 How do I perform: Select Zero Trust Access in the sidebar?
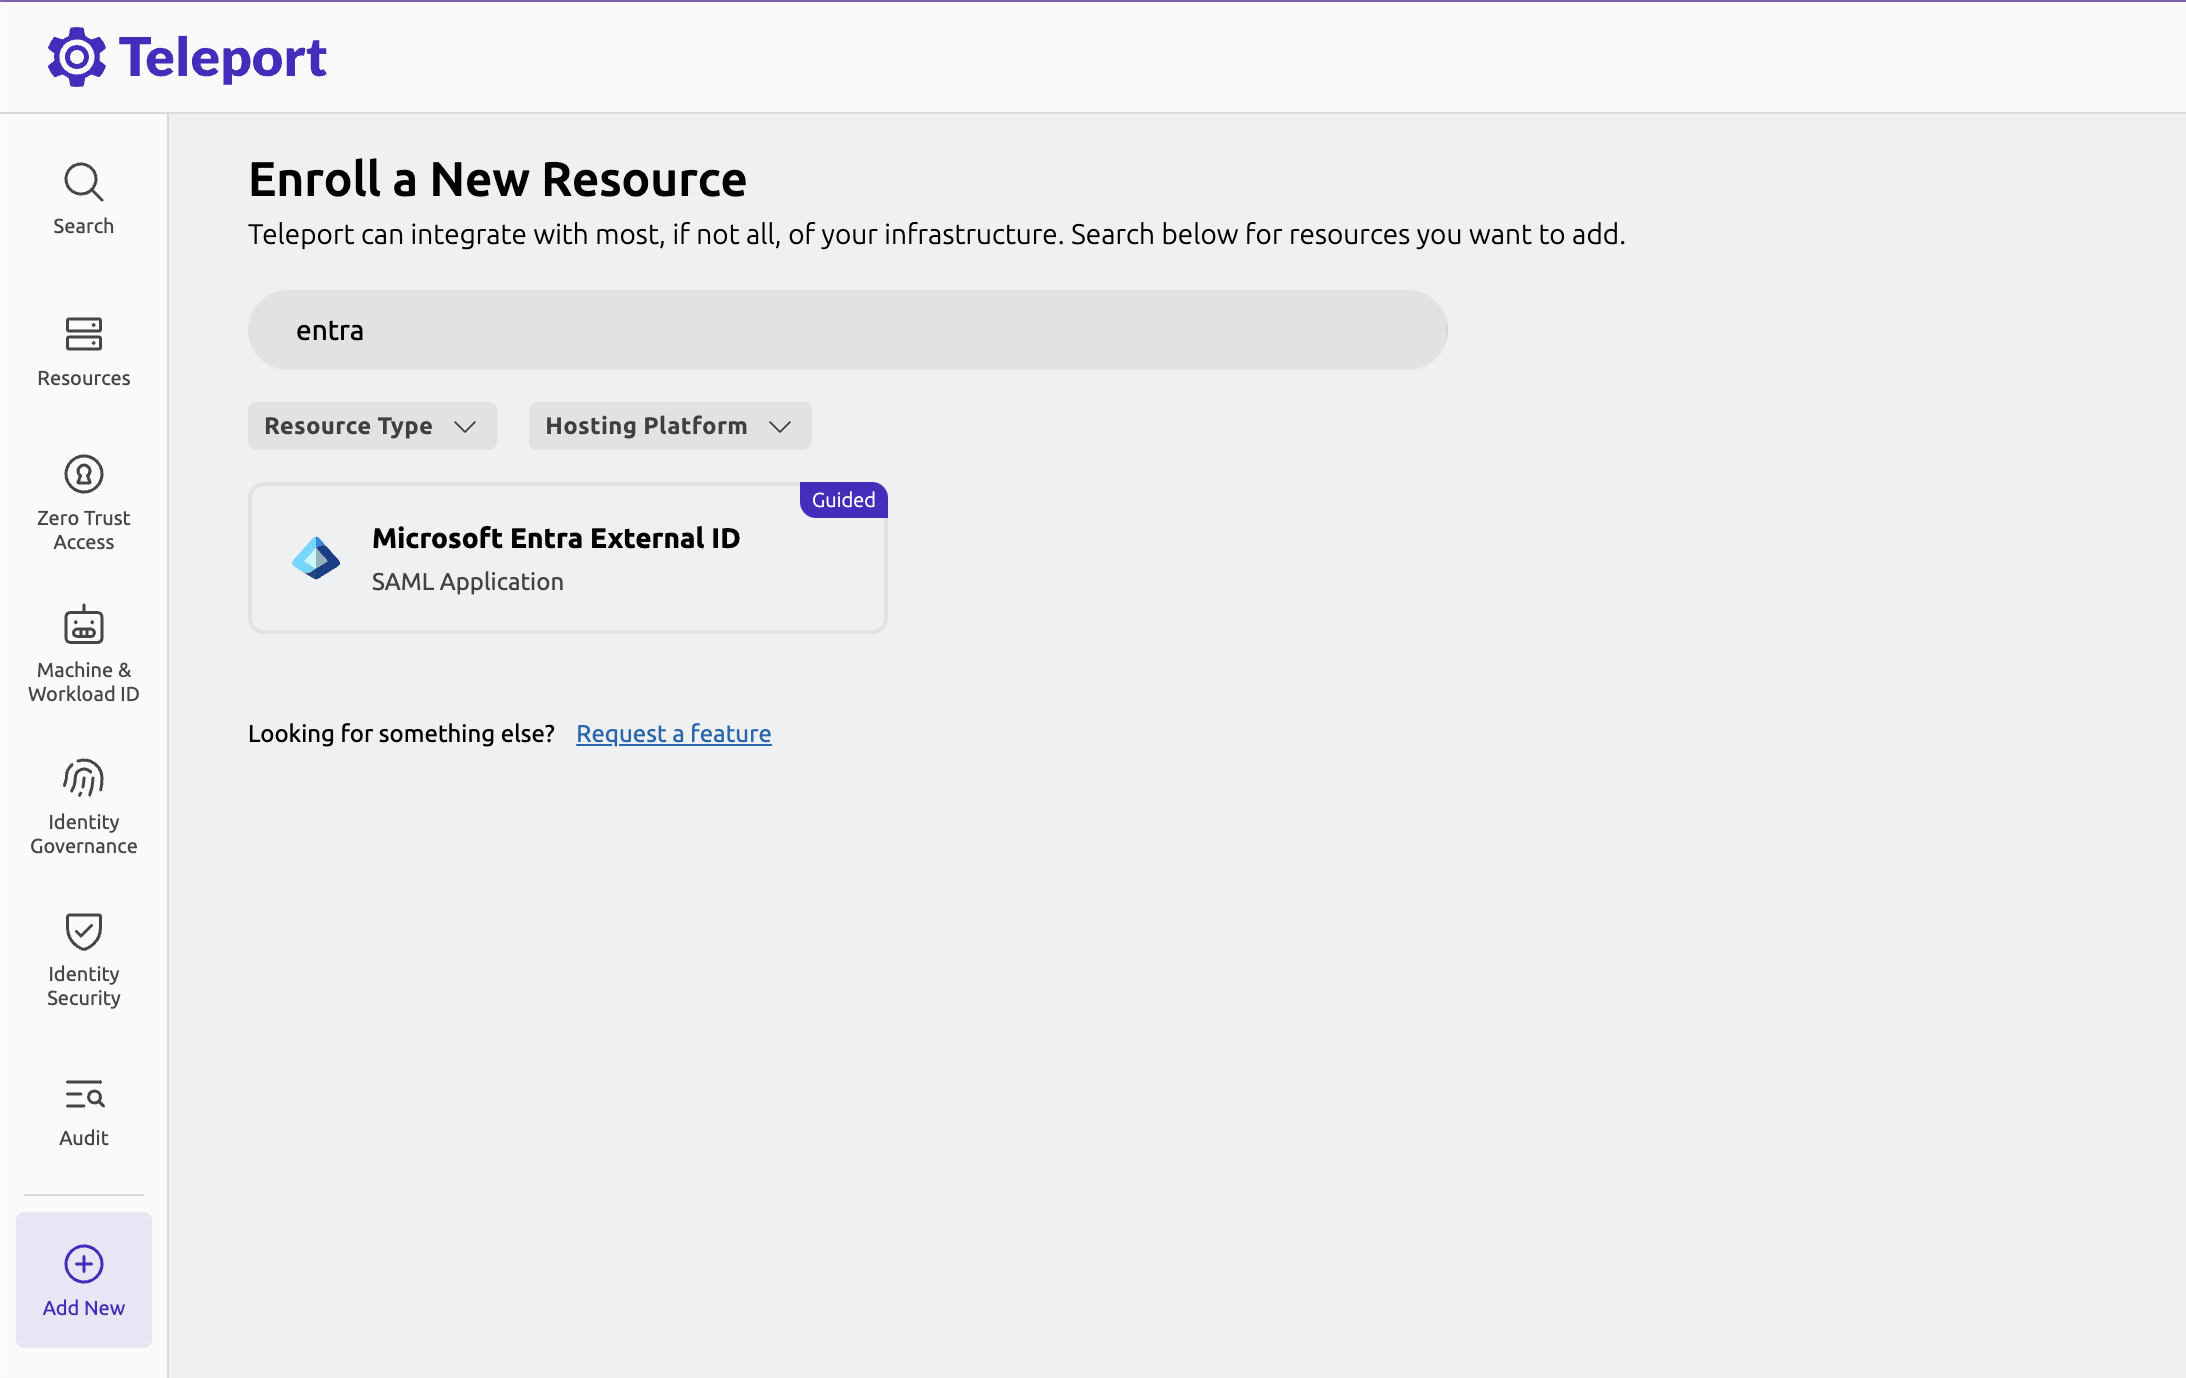[83, 500]
